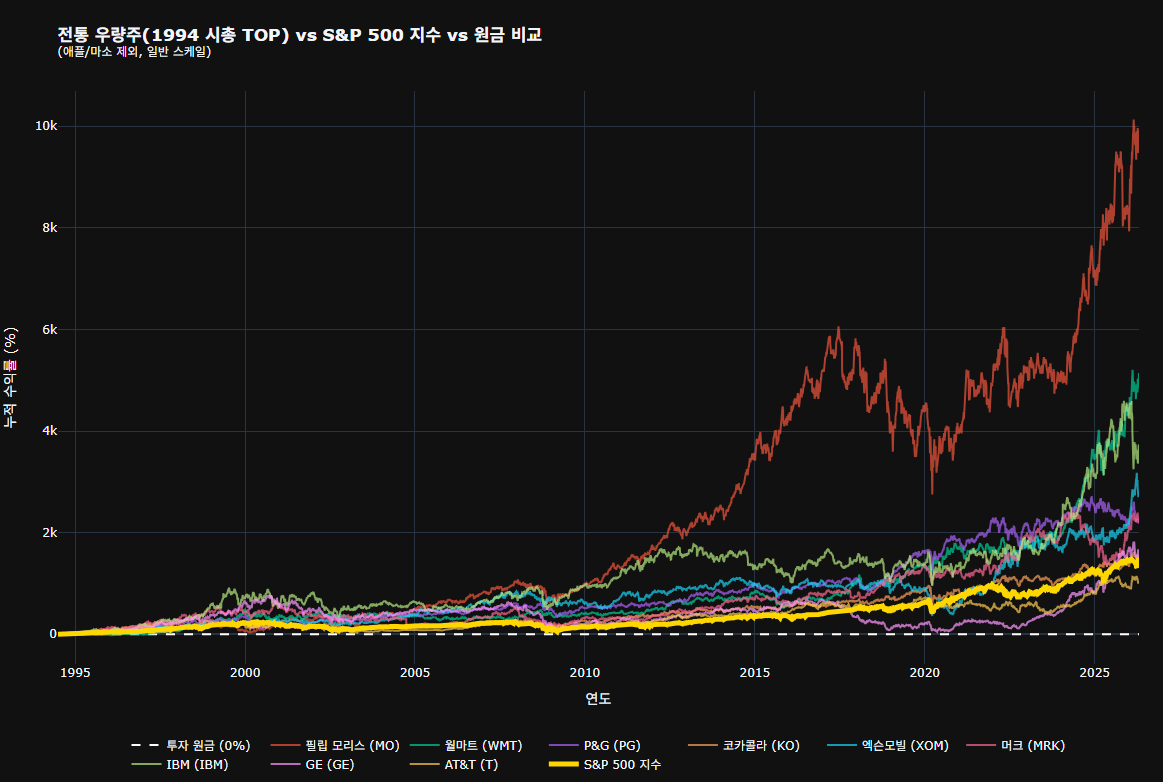Click the x-axis label 연도
This screenshot has width=1163, height=782.
(x=598, y=698)
